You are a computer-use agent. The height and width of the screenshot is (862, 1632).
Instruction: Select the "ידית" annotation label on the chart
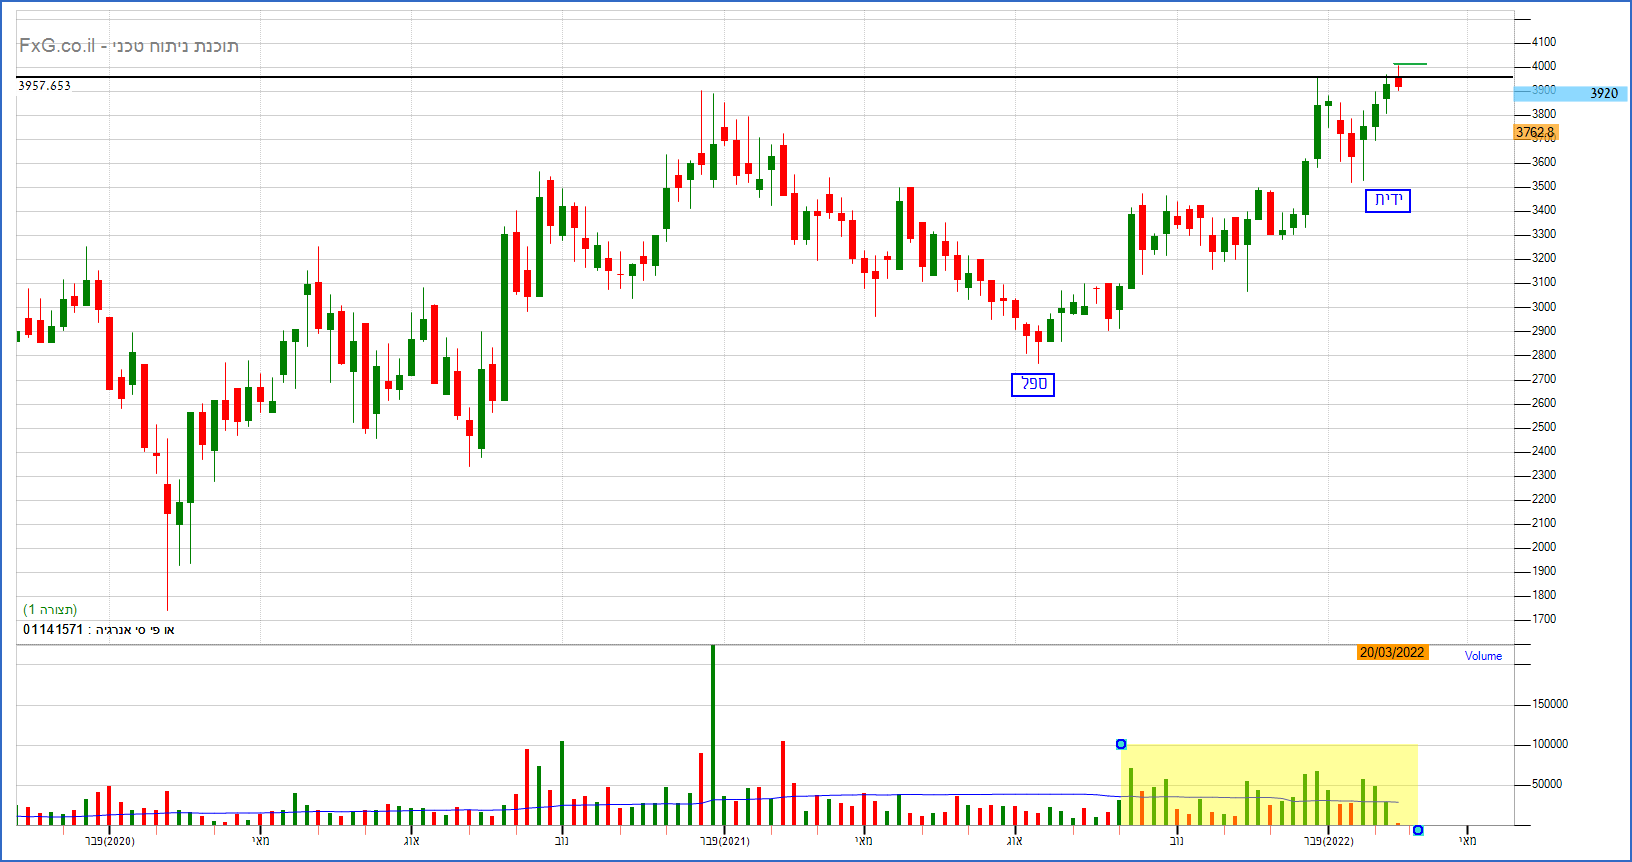pyautogui.click(x=1388, y=200)
